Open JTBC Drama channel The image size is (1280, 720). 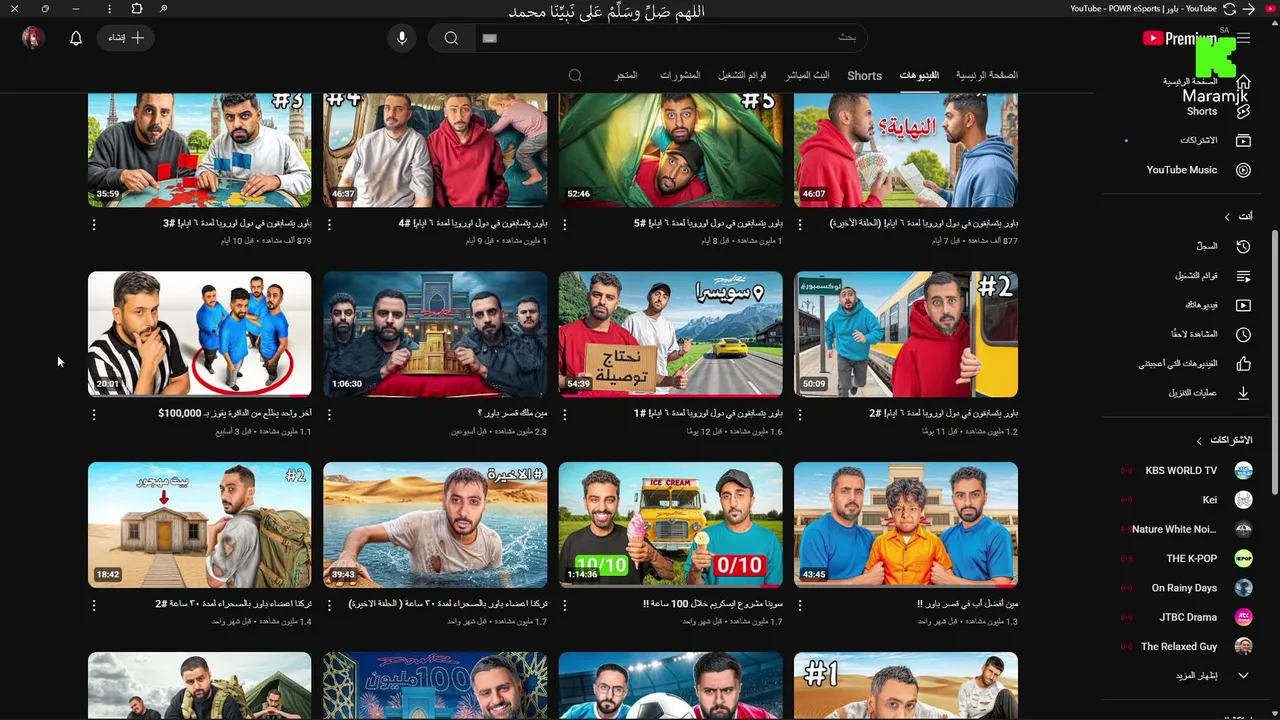(x=1188, y=617)
